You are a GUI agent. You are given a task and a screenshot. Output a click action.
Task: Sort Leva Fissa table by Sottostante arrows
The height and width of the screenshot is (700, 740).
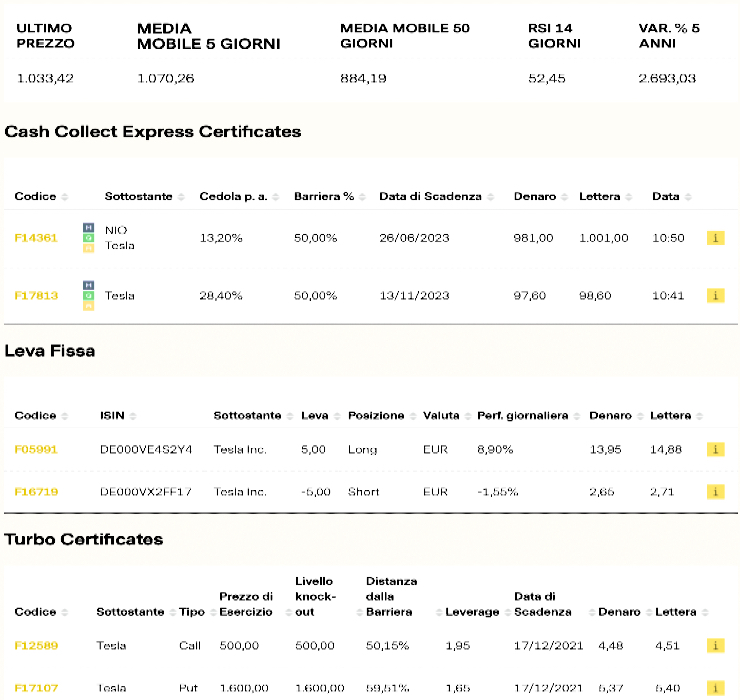(290, 416)
